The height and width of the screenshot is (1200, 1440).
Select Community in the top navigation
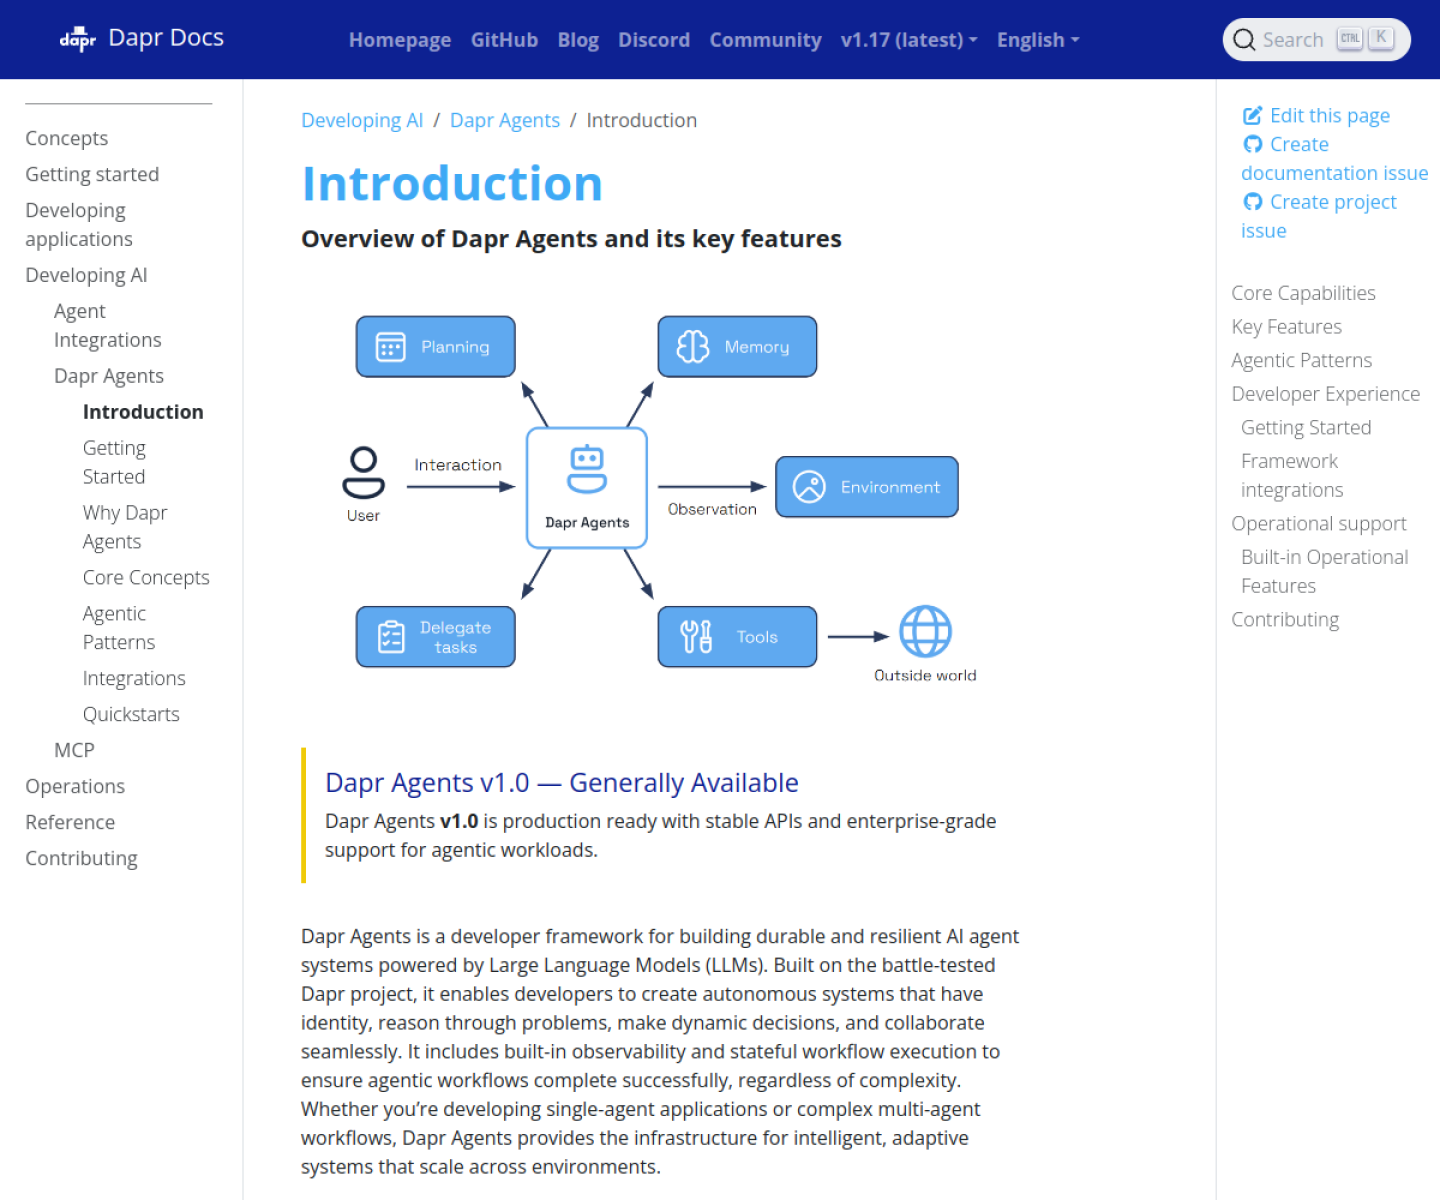765,40
